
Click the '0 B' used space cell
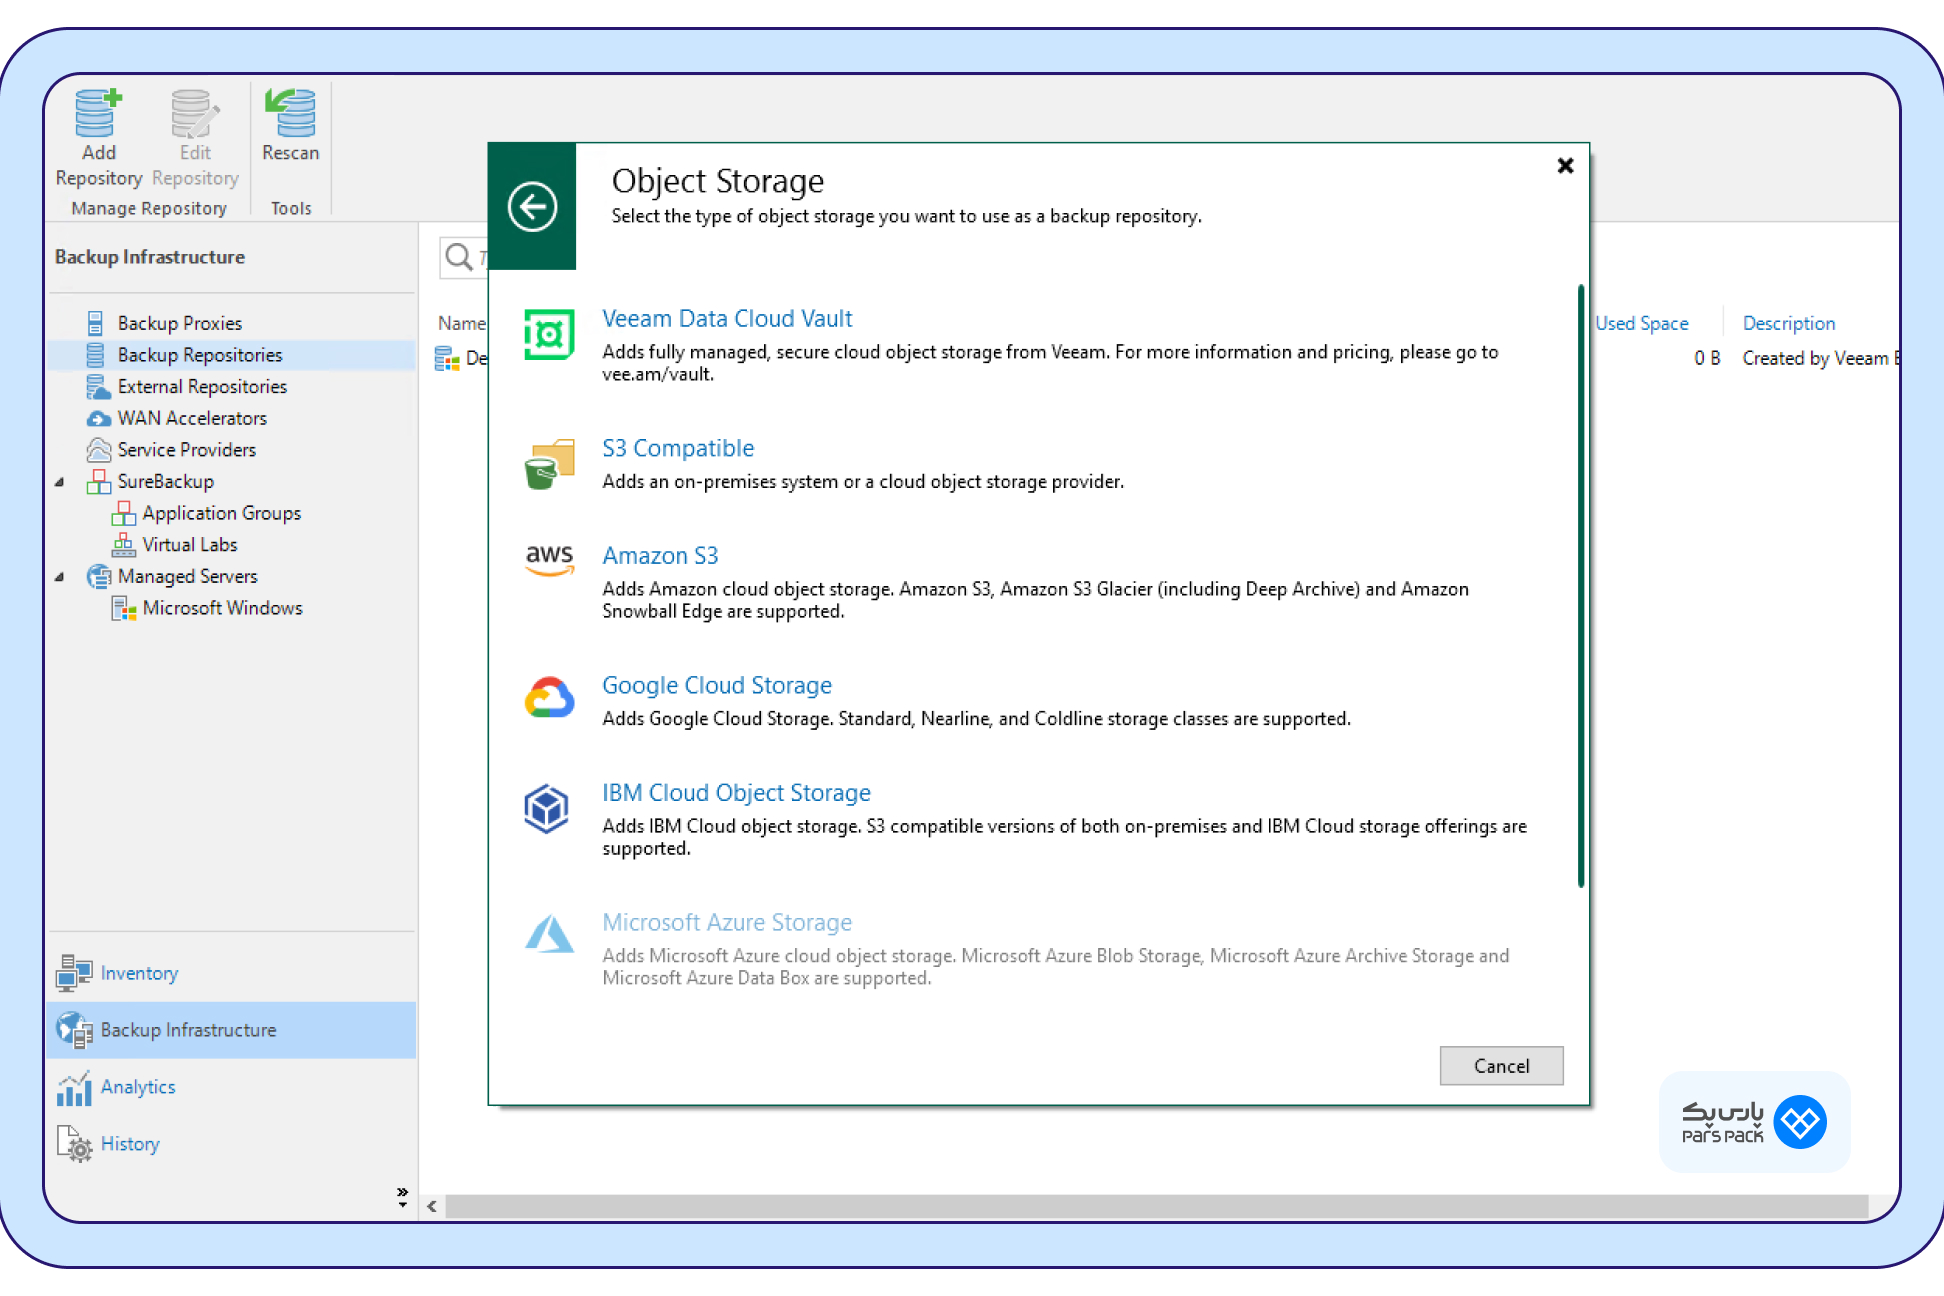click(x=1707, y=358)
